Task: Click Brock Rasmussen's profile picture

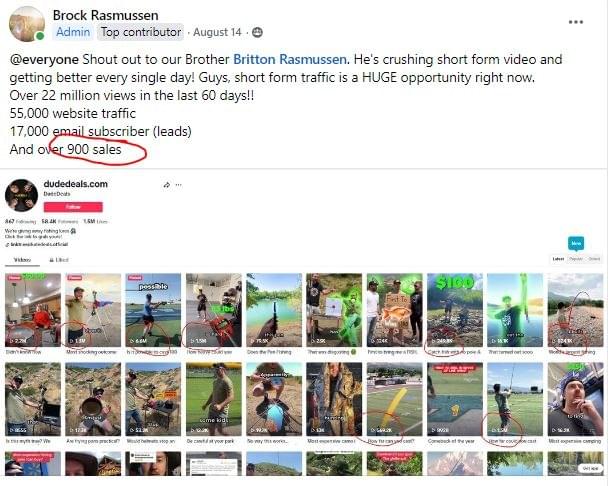Action: (x=25, y=23)
